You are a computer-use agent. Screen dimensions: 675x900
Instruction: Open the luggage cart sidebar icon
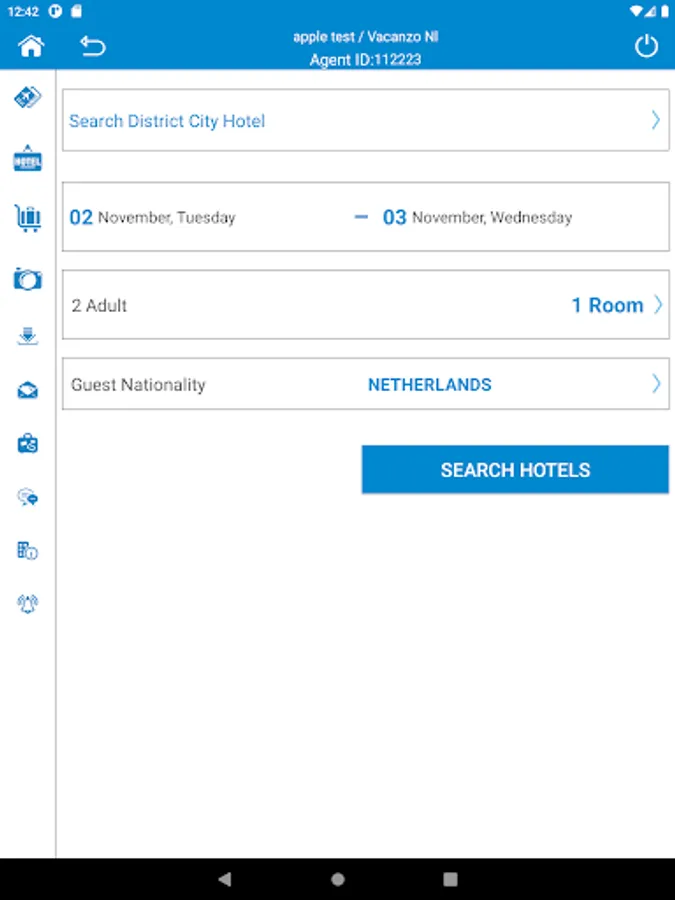pyautogui.click(x=28, y=219)
